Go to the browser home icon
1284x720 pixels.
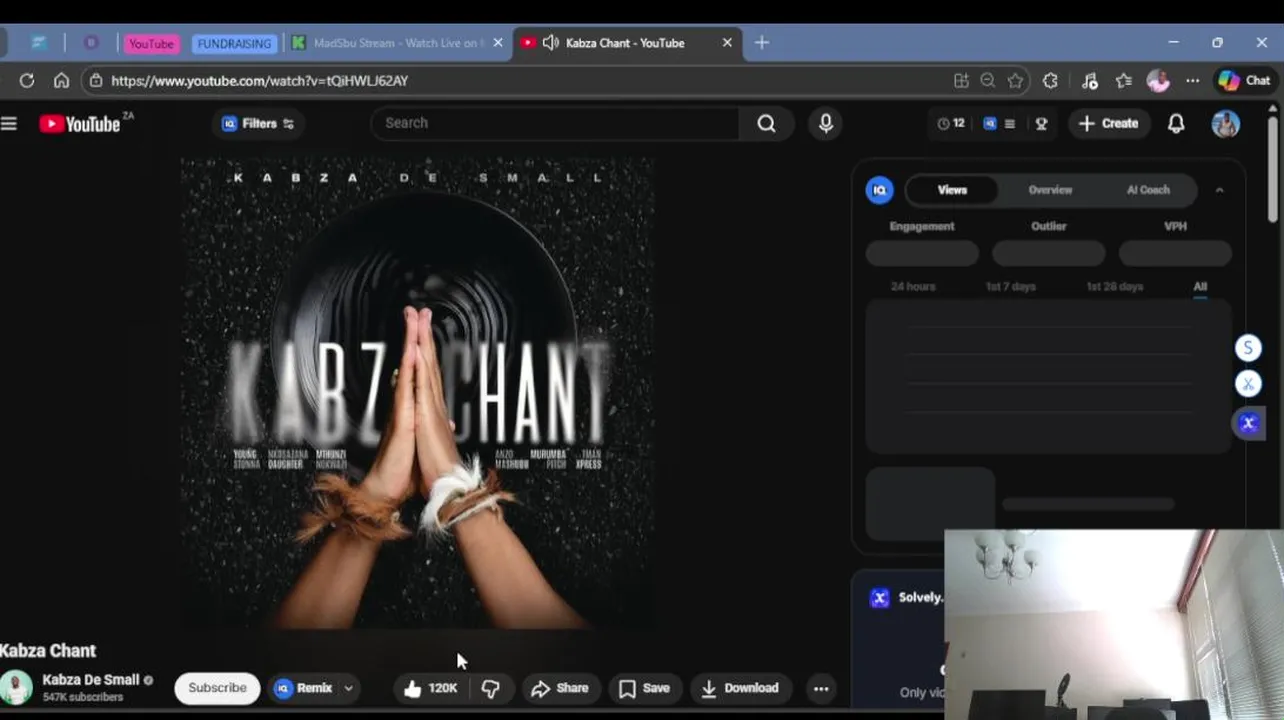(61, 80)
